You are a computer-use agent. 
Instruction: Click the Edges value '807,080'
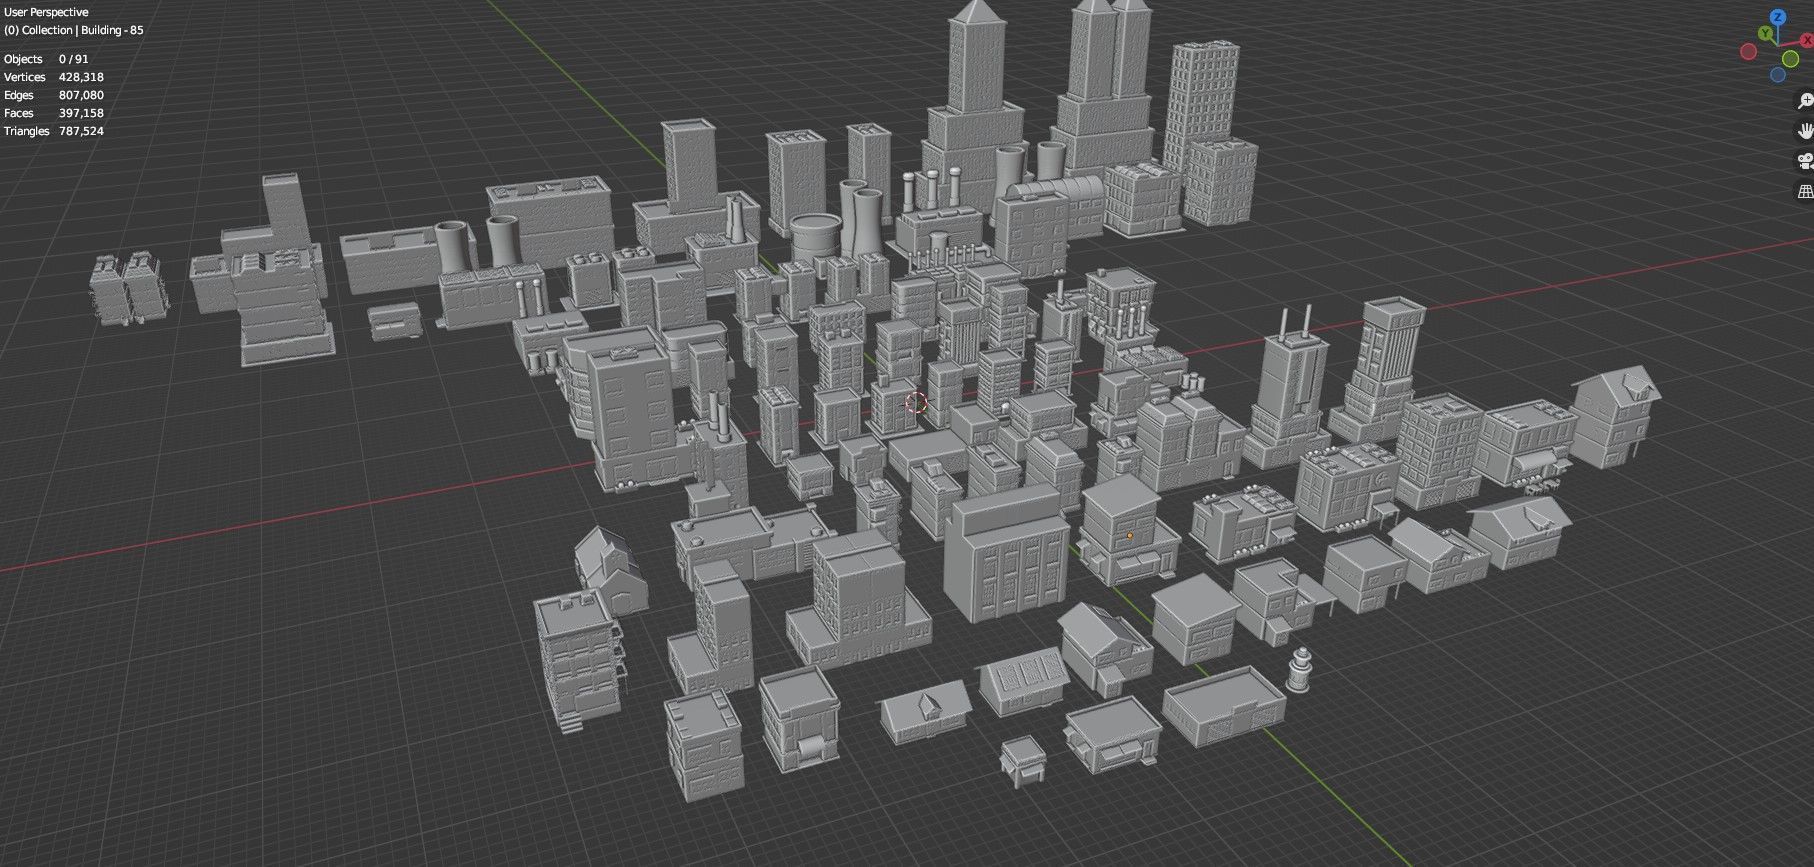pos(81,95)
